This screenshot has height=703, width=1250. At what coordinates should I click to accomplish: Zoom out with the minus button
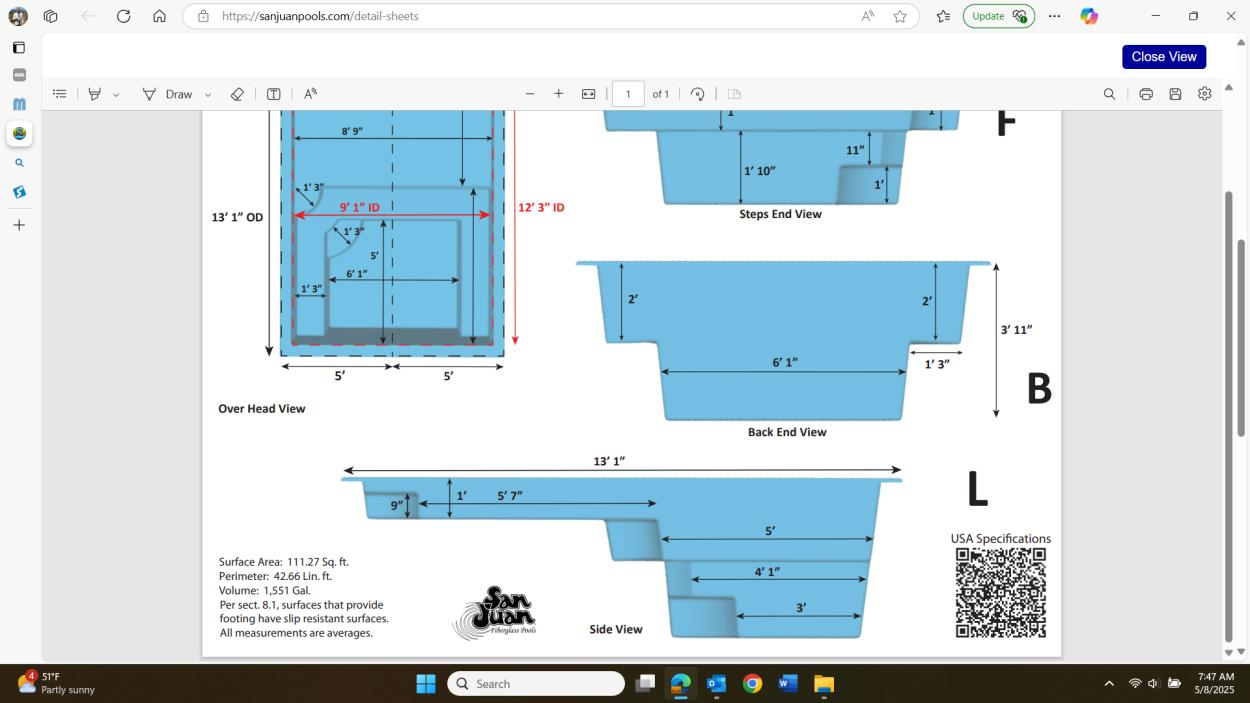pos(530,94)
